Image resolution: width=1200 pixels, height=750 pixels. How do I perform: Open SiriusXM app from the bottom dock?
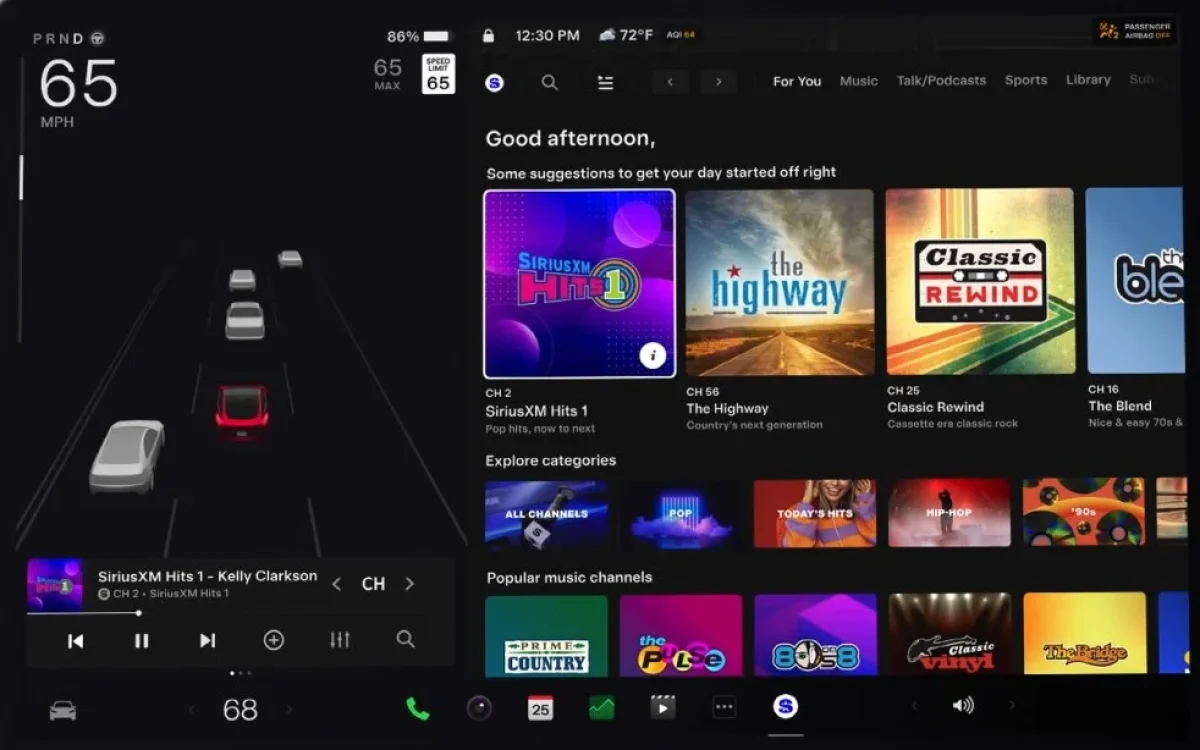click(786, 707)
